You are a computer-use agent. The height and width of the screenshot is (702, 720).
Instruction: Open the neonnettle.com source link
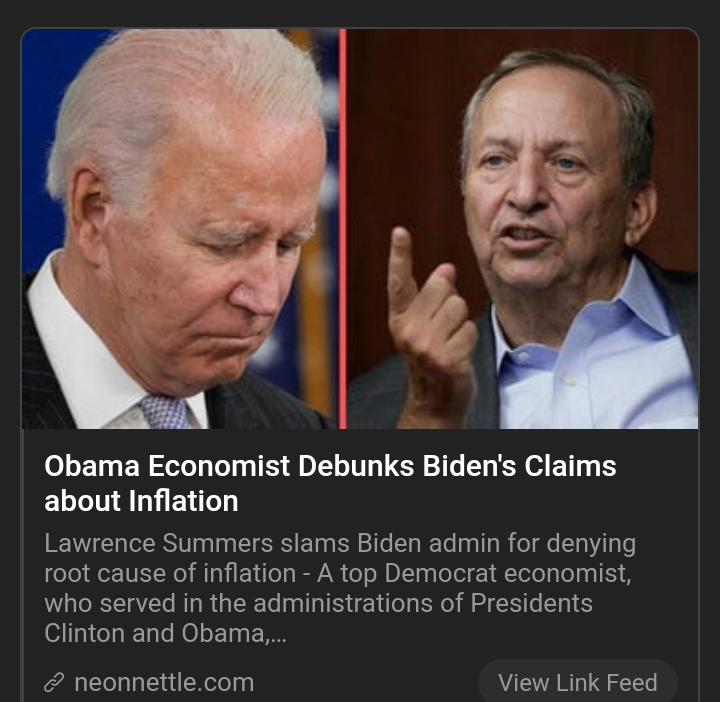[x=164, y=682]
